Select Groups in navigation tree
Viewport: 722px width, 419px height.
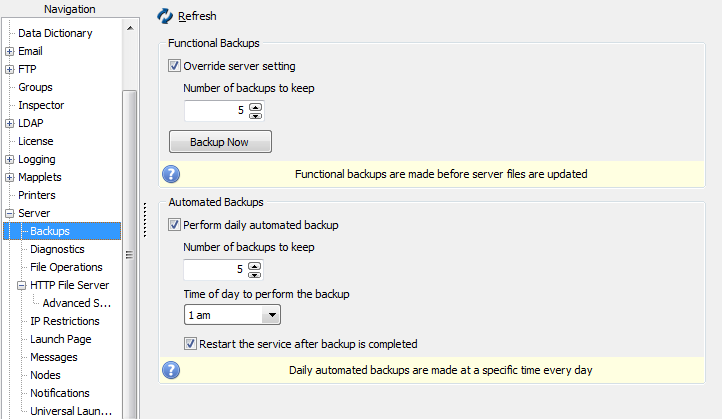35,87
